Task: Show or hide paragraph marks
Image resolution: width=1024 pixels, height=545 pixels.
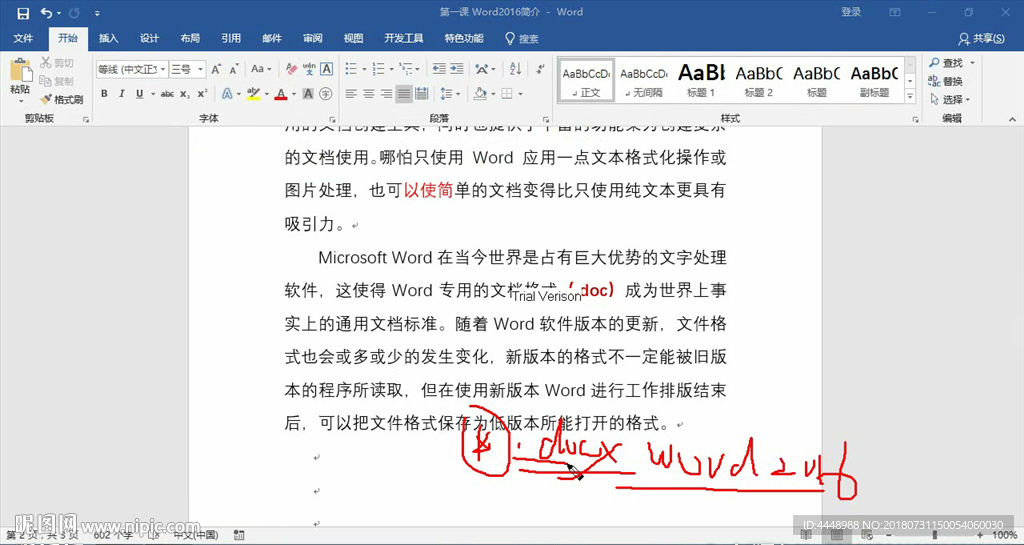Action: [539, 69]
